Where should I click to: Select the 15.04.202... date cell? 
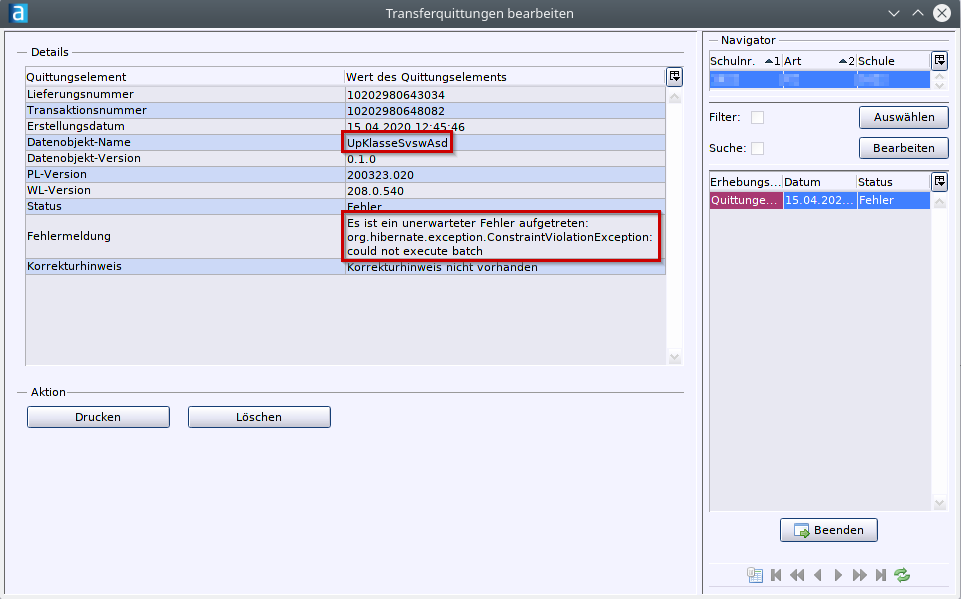tap(820, 200)
